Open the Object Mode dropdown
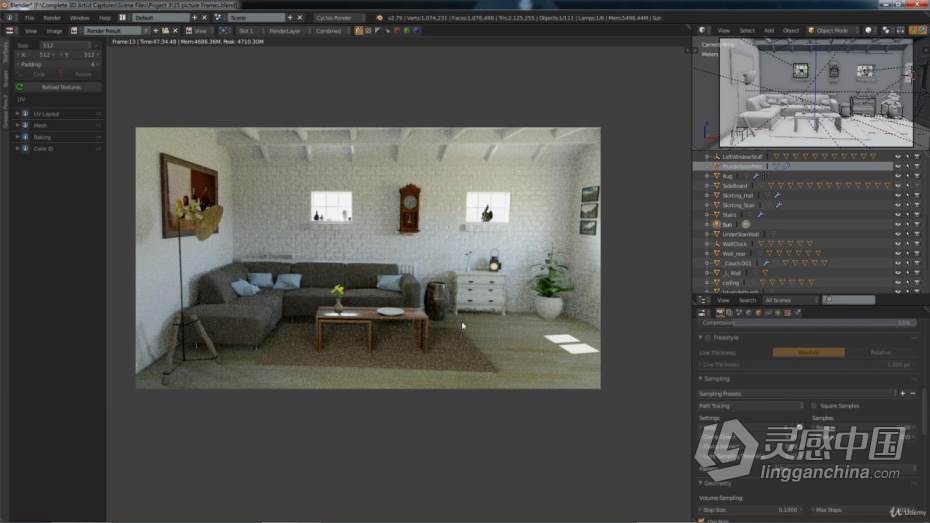The width and height of the screenshot is (930, 523). 832,30
